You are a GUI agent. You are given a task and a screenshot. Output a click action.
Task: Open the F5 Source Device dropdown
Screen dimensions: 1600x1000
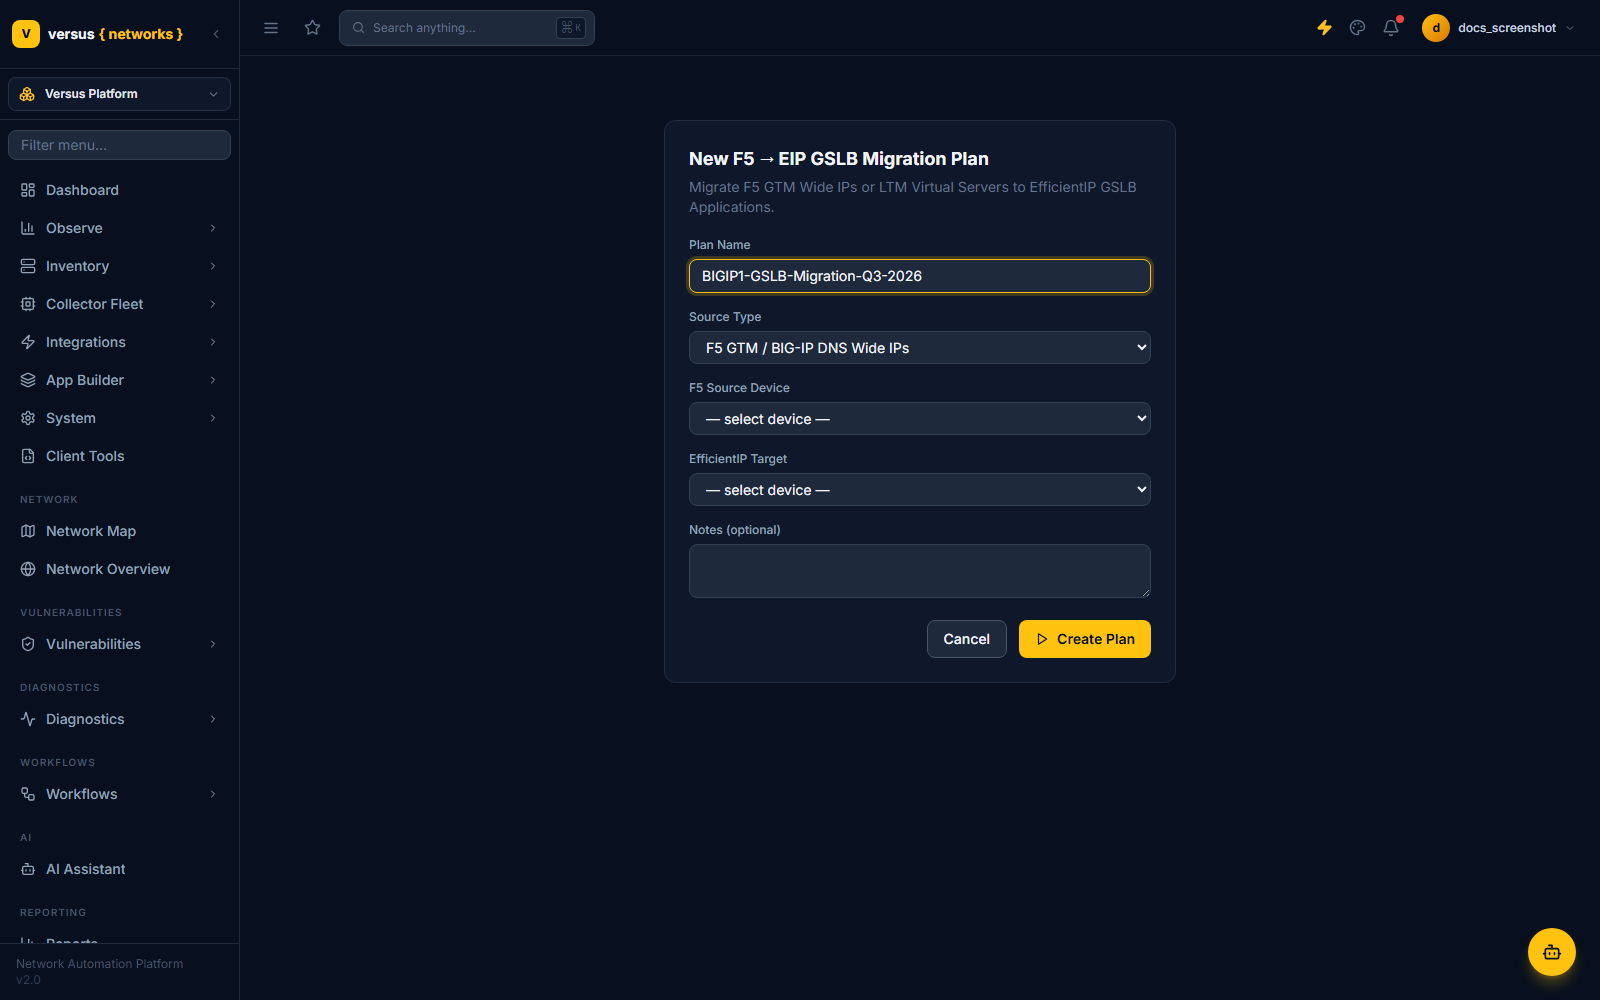click(x=920, y=419)
